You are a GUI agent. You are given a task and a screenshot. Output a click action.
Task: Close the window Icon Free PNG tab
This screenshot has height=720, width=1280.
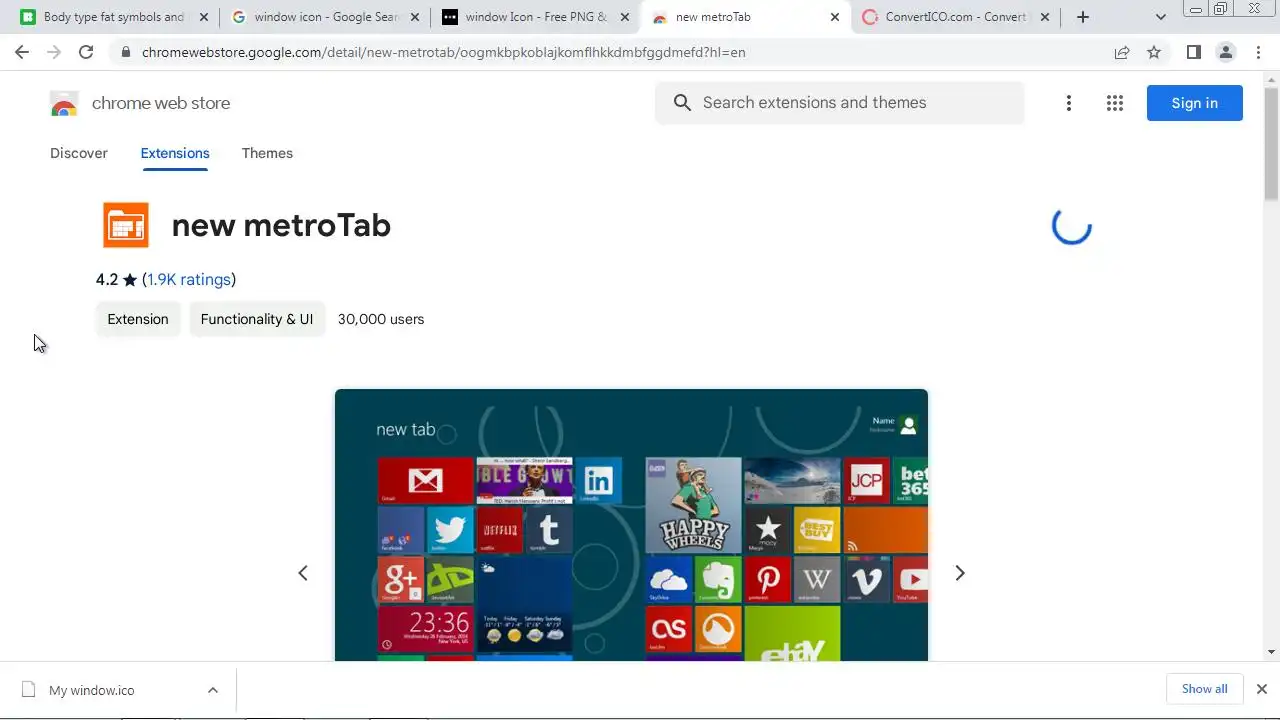[x=625, y=17]
